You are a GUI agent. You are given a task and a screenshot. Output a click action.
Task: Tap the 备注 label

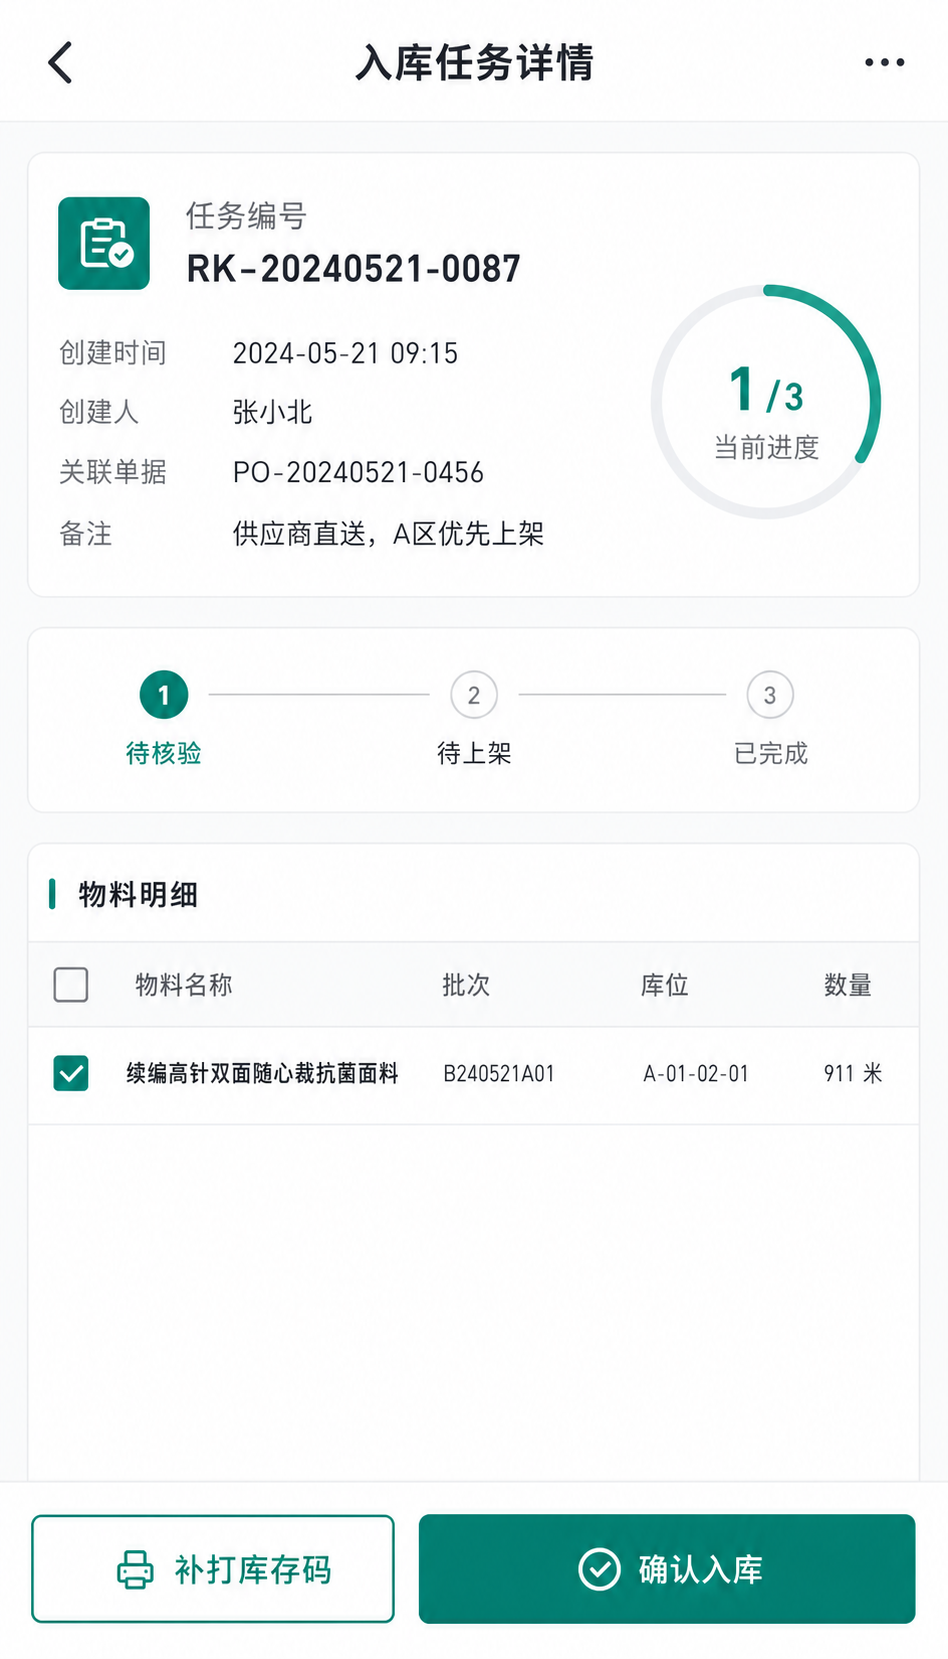click(86, 534)
